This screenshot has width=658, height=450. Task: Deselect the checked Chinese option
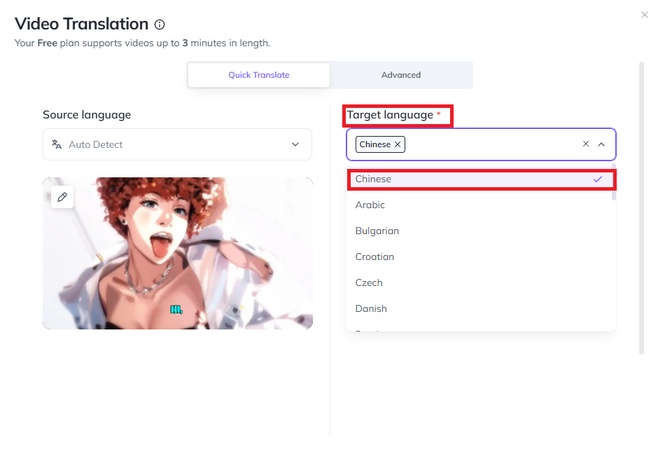(x=480, y=179)
